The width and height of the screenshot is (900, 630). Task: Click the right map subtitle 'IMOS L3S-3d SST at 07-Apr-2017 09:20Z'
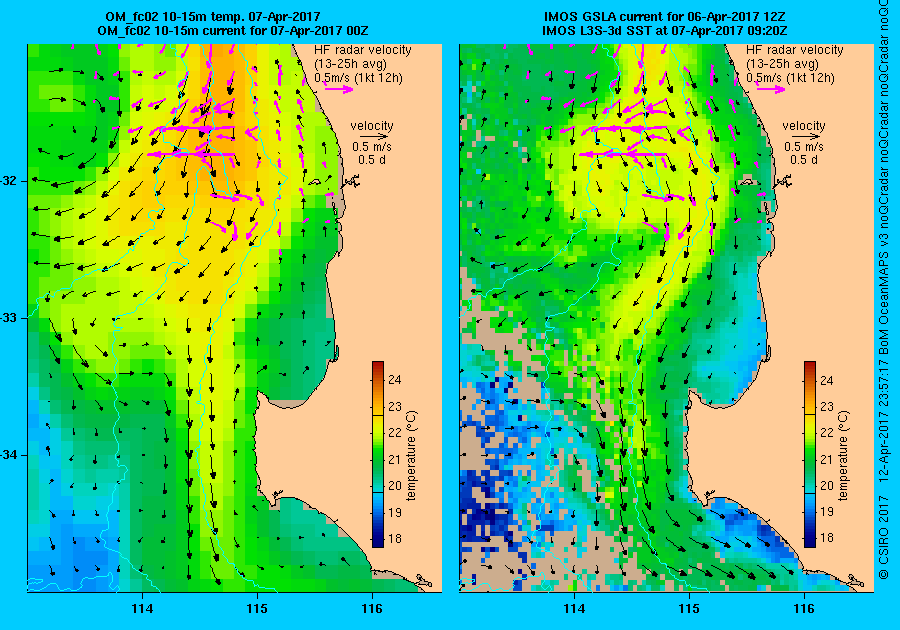click(x=665, y=30)
